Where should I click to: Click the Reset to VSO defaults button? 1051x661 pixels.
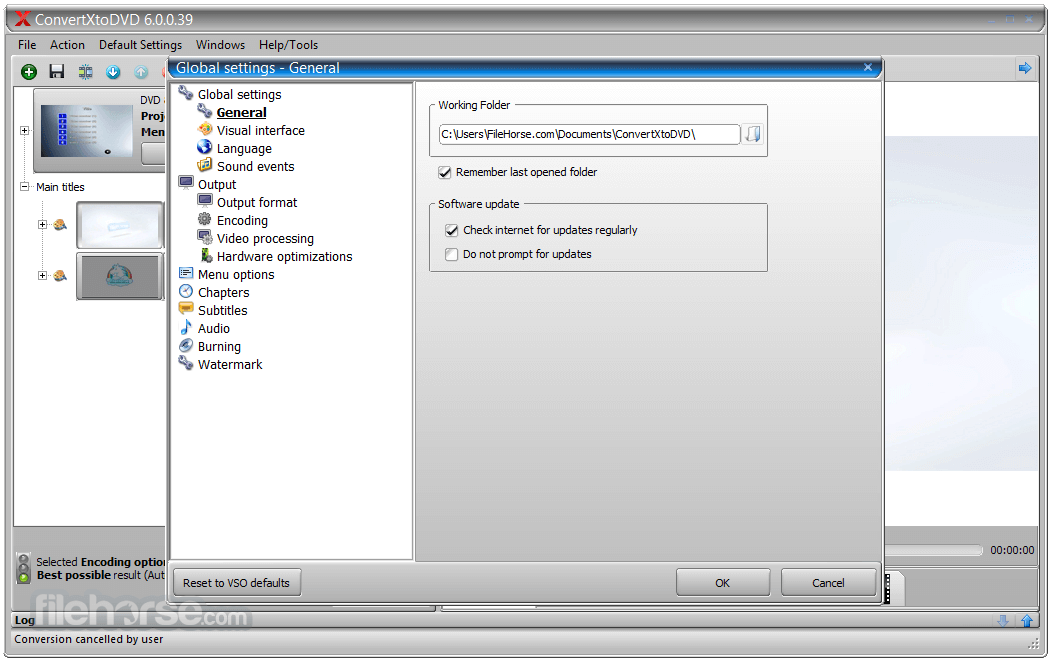237,583
